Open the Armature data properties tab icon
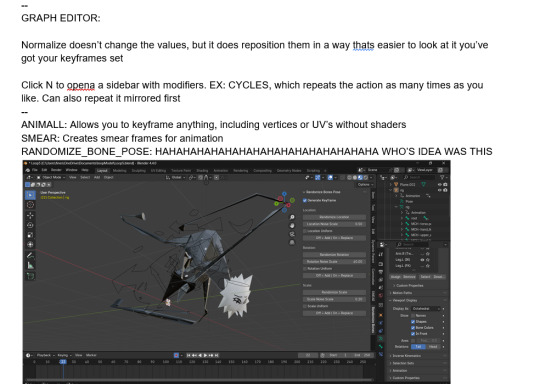 coord(381,339)
